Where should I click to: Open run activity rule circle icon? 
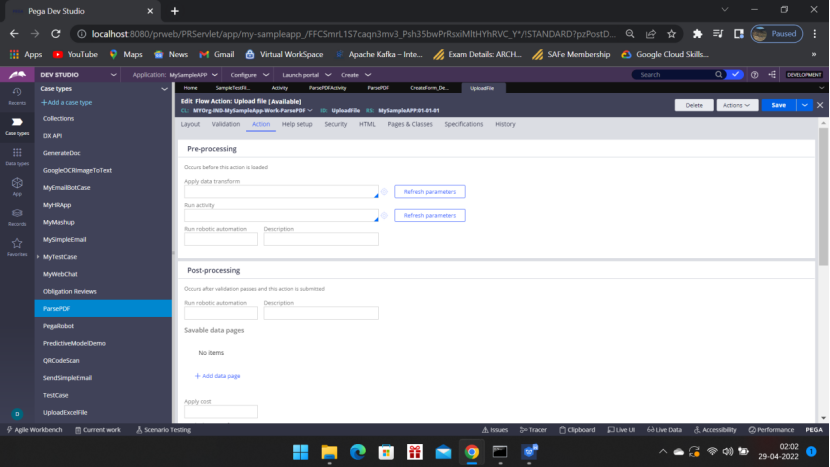point(384,215)
